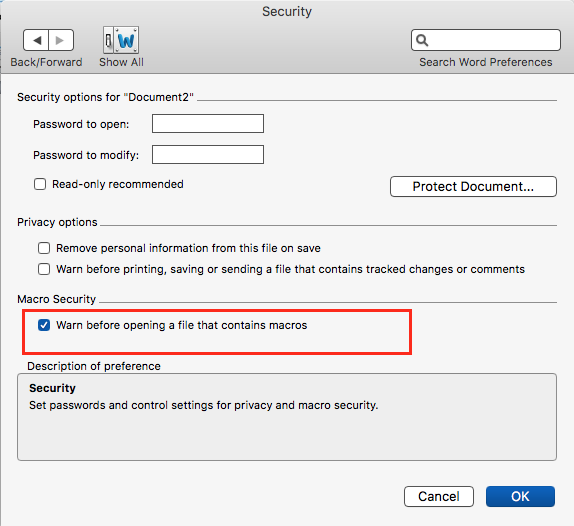Click the Password to open field

[x=208, y=123]
